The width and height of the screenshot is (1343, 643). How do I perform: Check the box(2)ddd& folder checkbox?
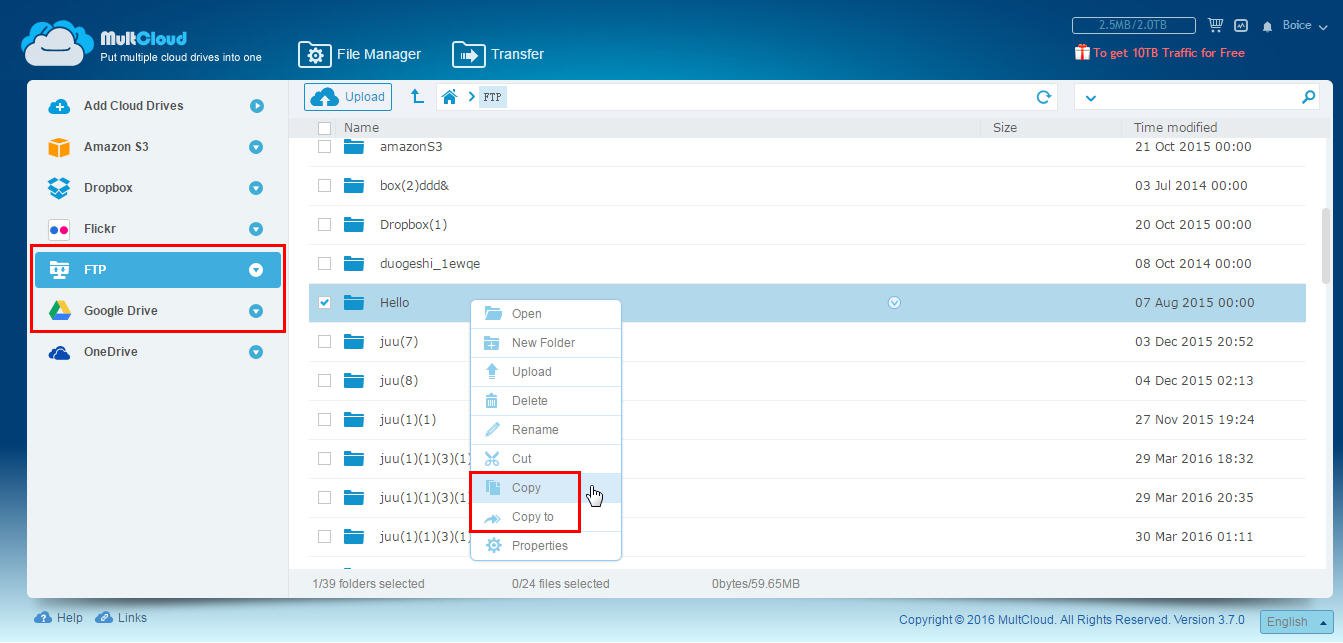[324, 185]
